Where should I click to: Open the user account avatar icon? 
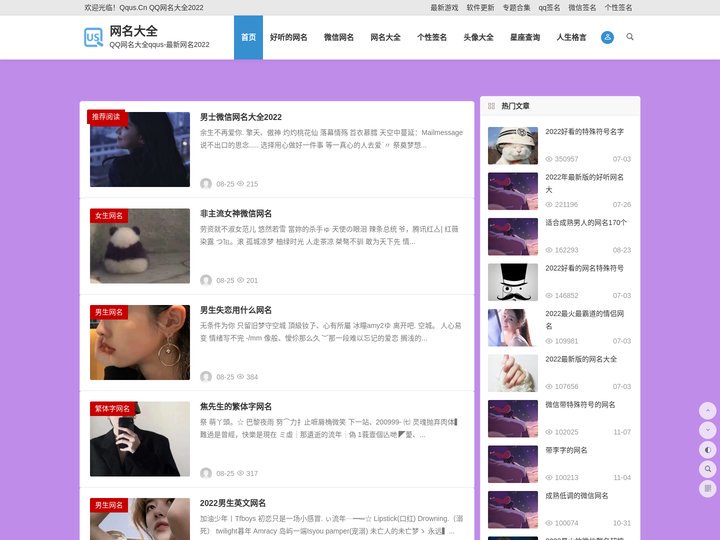pos(607,37)
